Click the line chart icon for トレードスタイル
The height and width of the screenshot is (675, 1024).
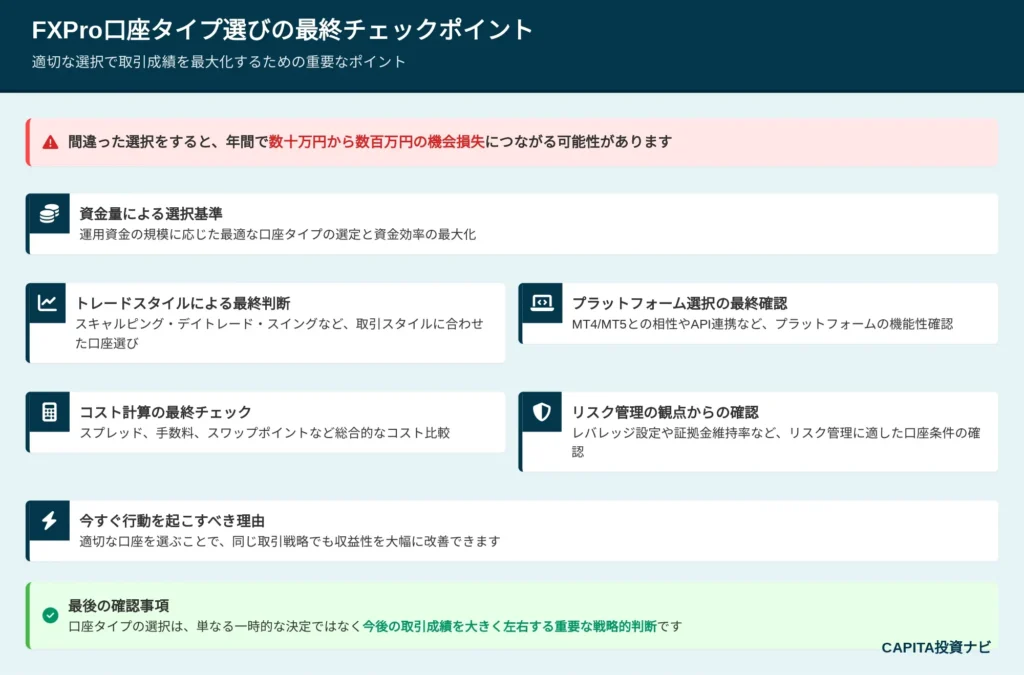[x=47, y=302]
